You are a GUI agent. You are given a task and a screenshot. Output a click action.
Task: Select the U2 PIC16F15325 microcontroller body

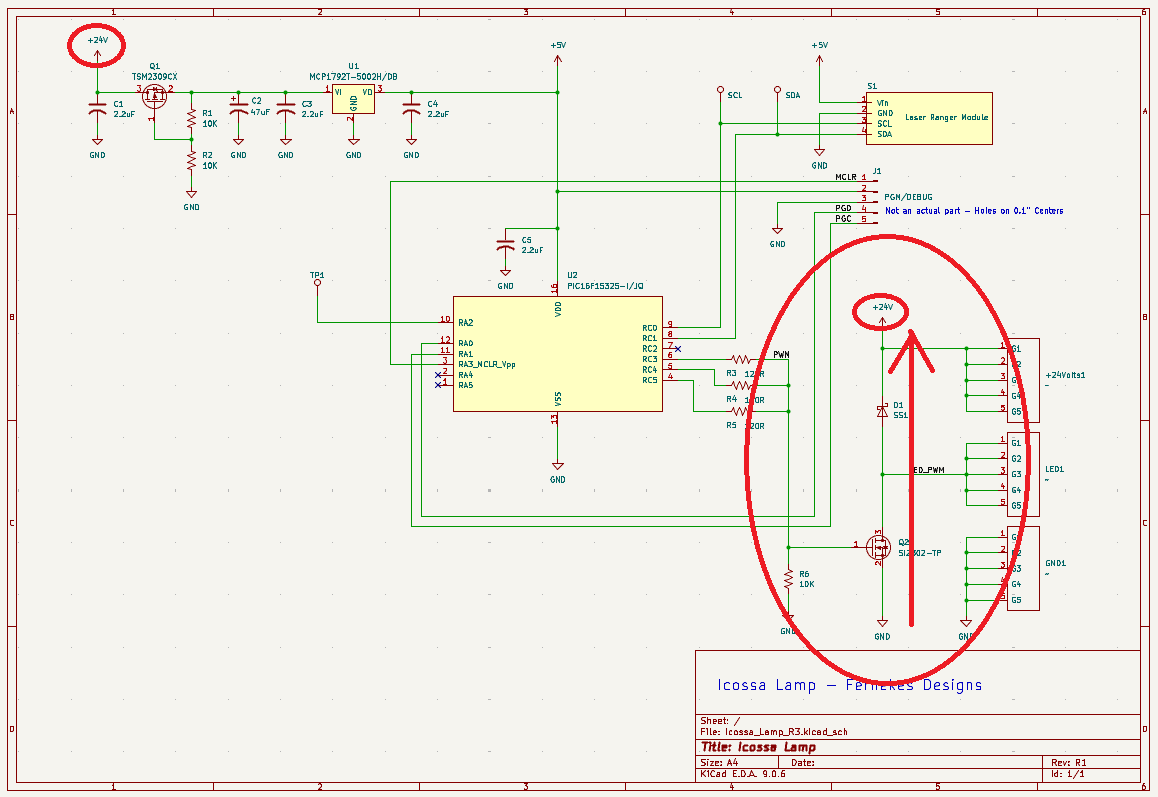pyautogui.click(x=556, y=353)
